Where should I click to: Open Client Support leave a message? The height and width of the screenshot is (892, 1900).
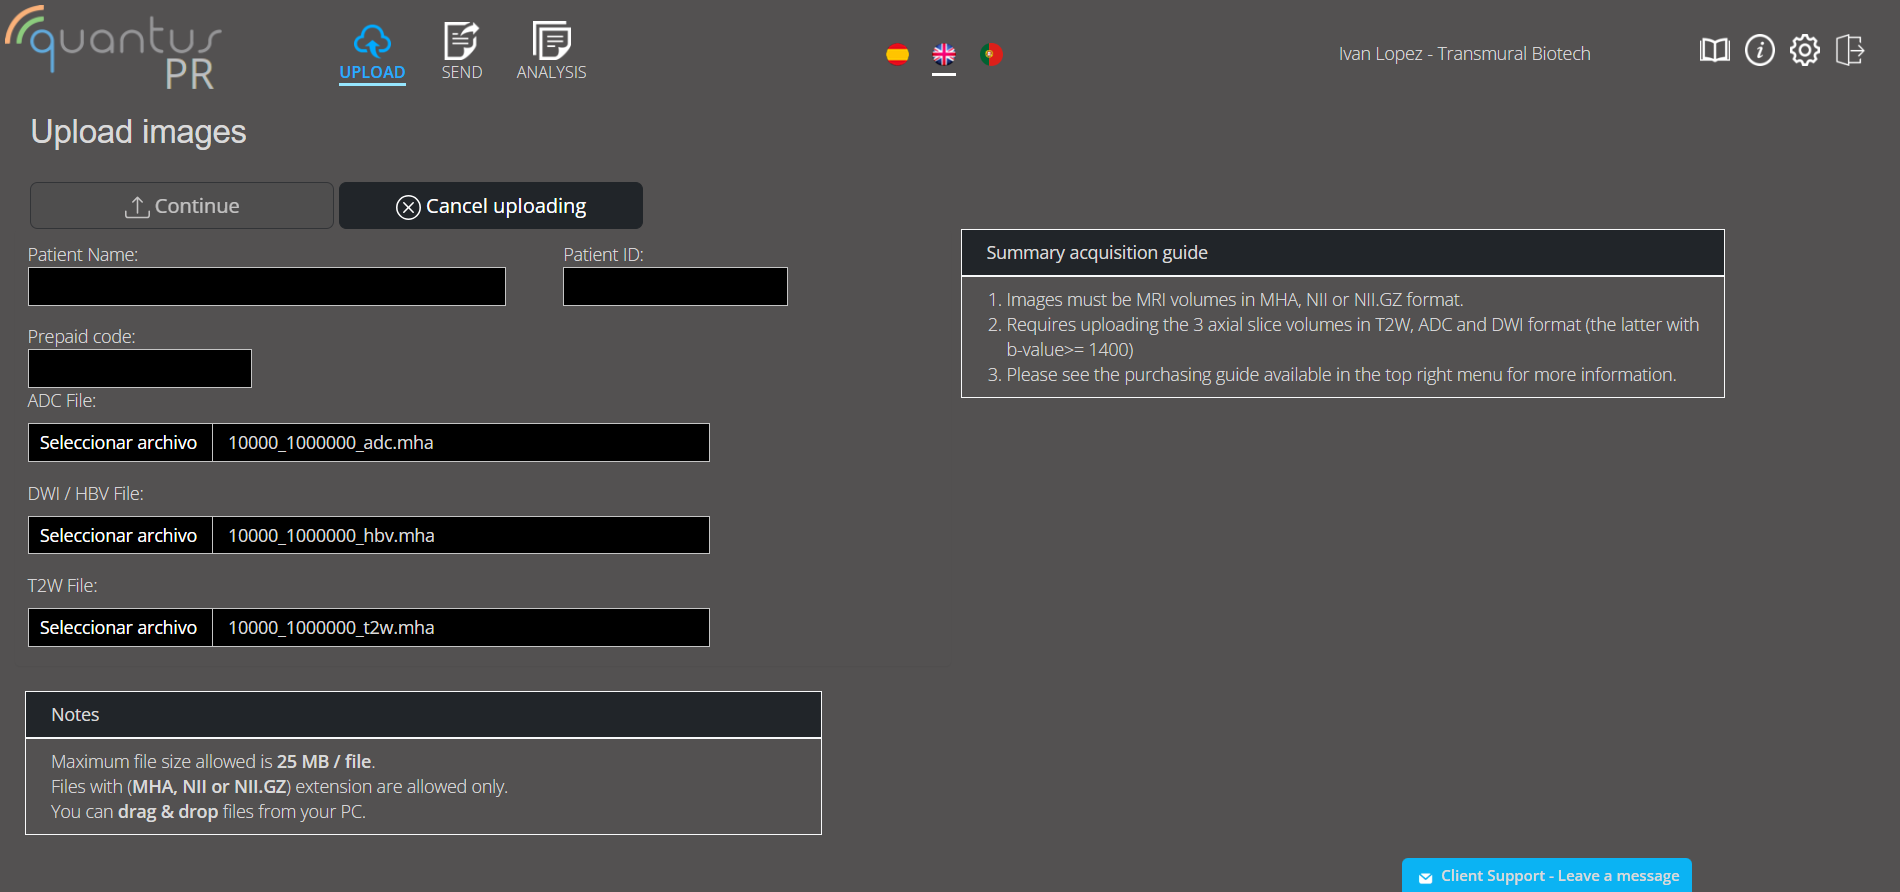click(x=1547, y=876)
